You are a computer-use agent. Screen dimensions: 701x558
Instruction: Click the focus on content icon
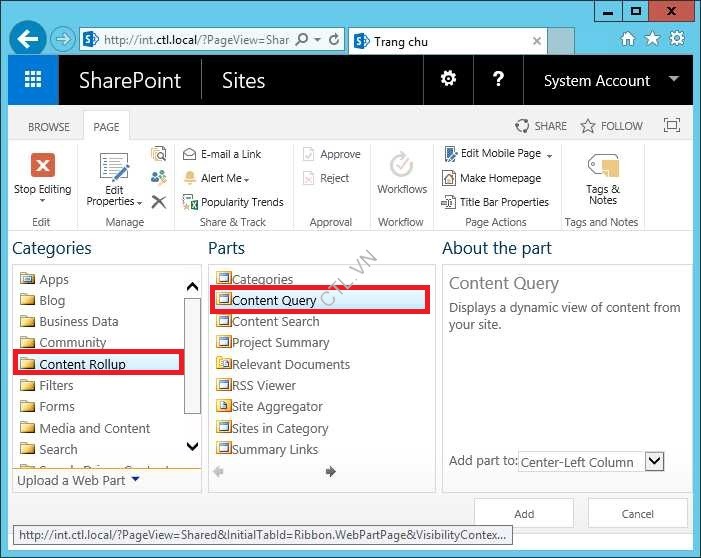coord(672,126)
